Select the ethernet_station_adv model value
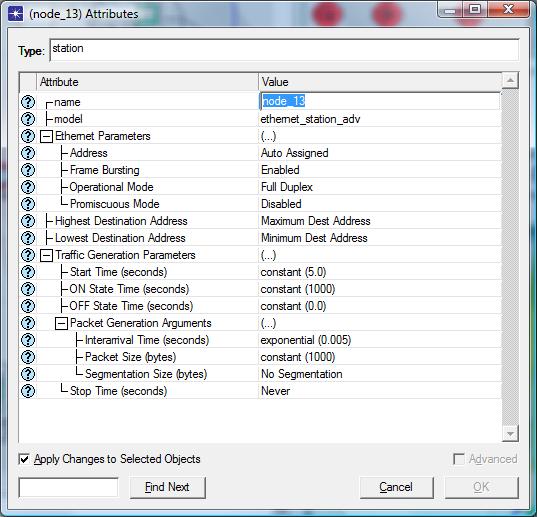537x517 pixels. tap(310, 119)
